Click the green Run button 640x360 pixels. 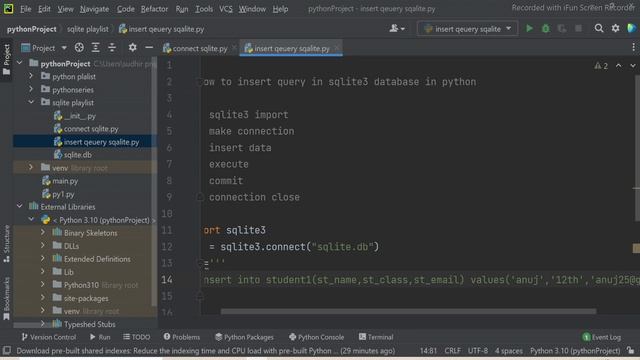pos(529,29)
